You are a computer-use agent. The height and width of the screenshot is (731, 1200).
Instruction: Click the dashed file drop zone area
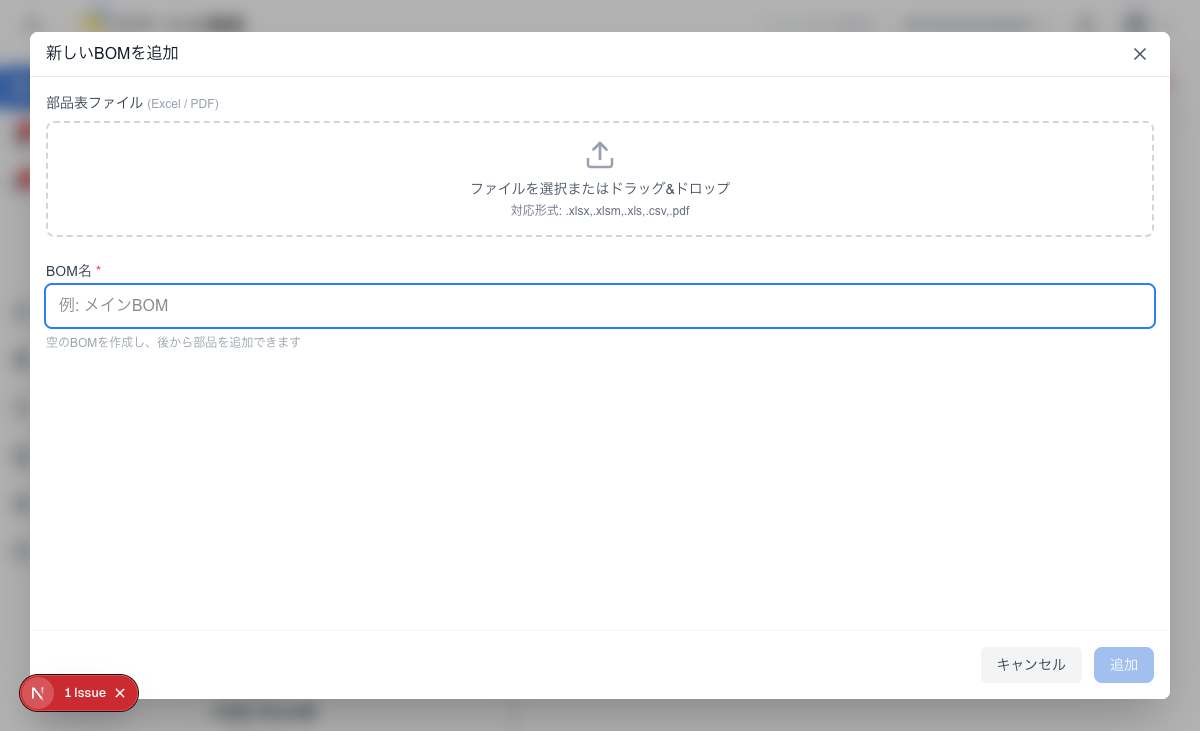(x=600, y=179)
